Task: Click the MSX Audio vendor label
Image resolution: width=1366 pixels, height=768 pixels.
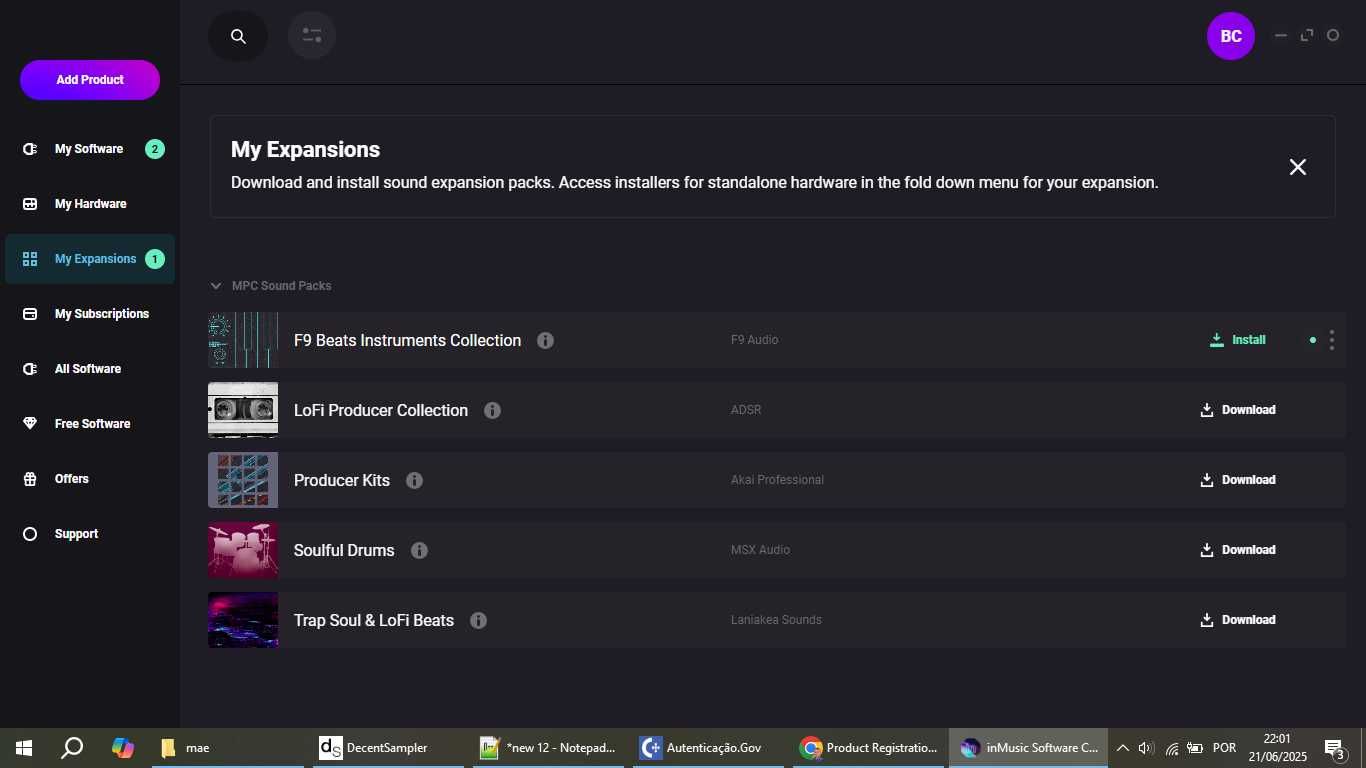Action: point(760,550)
